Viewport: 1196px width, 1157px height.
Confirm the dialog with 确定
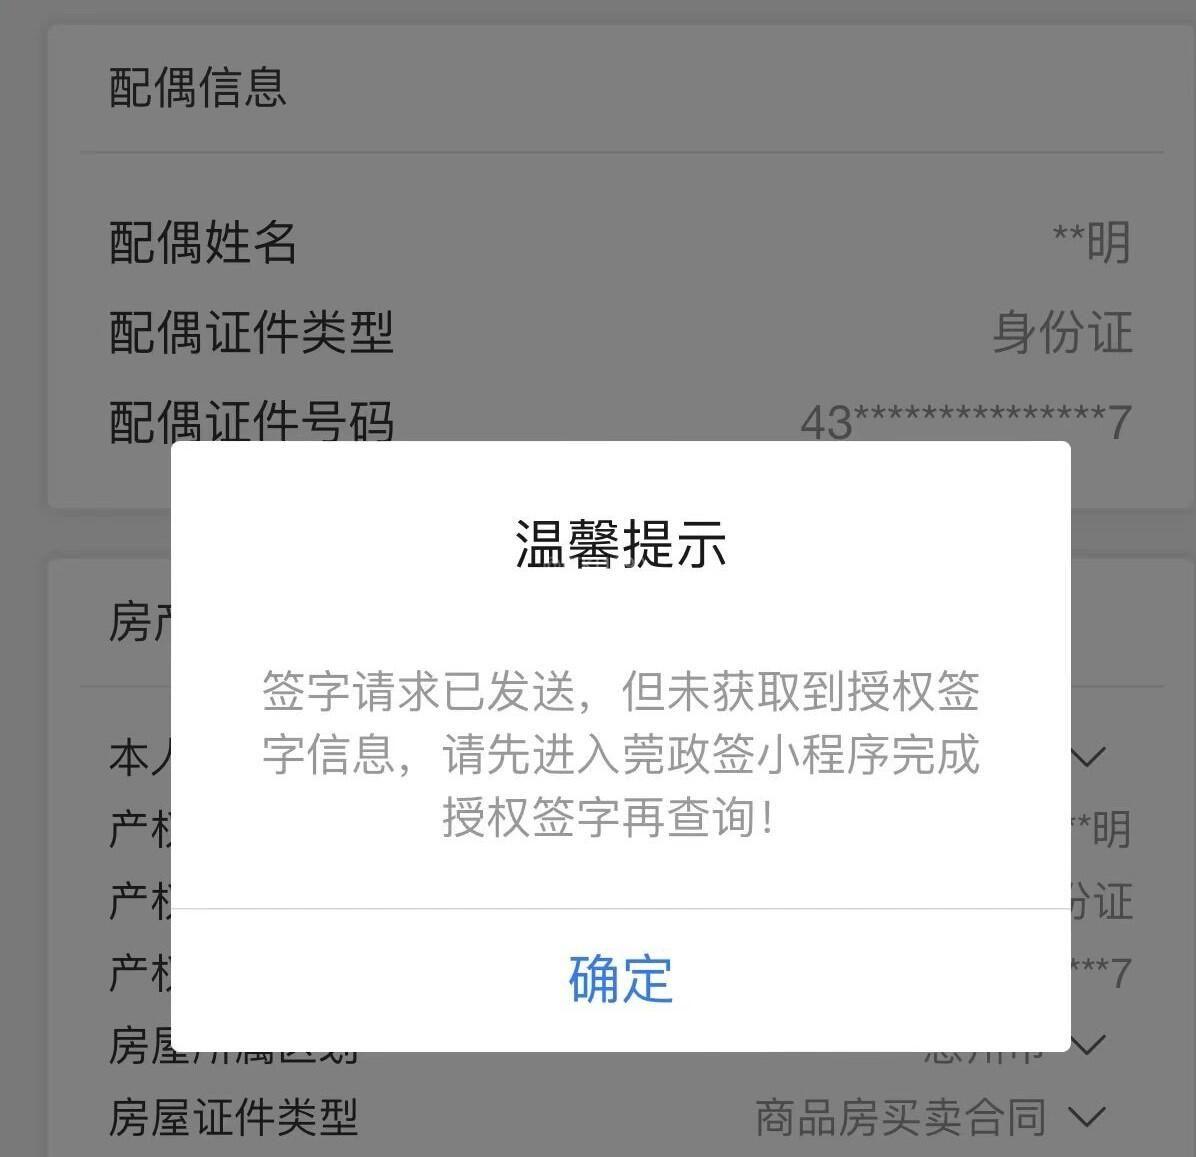[620, 979]
